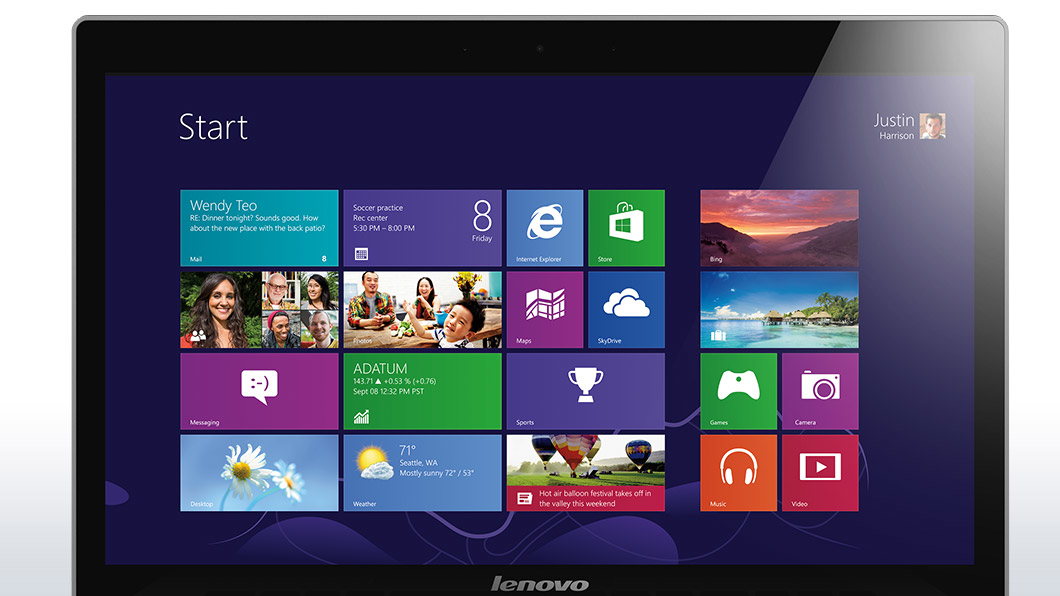
Task: Open the Messaging tile
Action: click(x=259, y=391)
